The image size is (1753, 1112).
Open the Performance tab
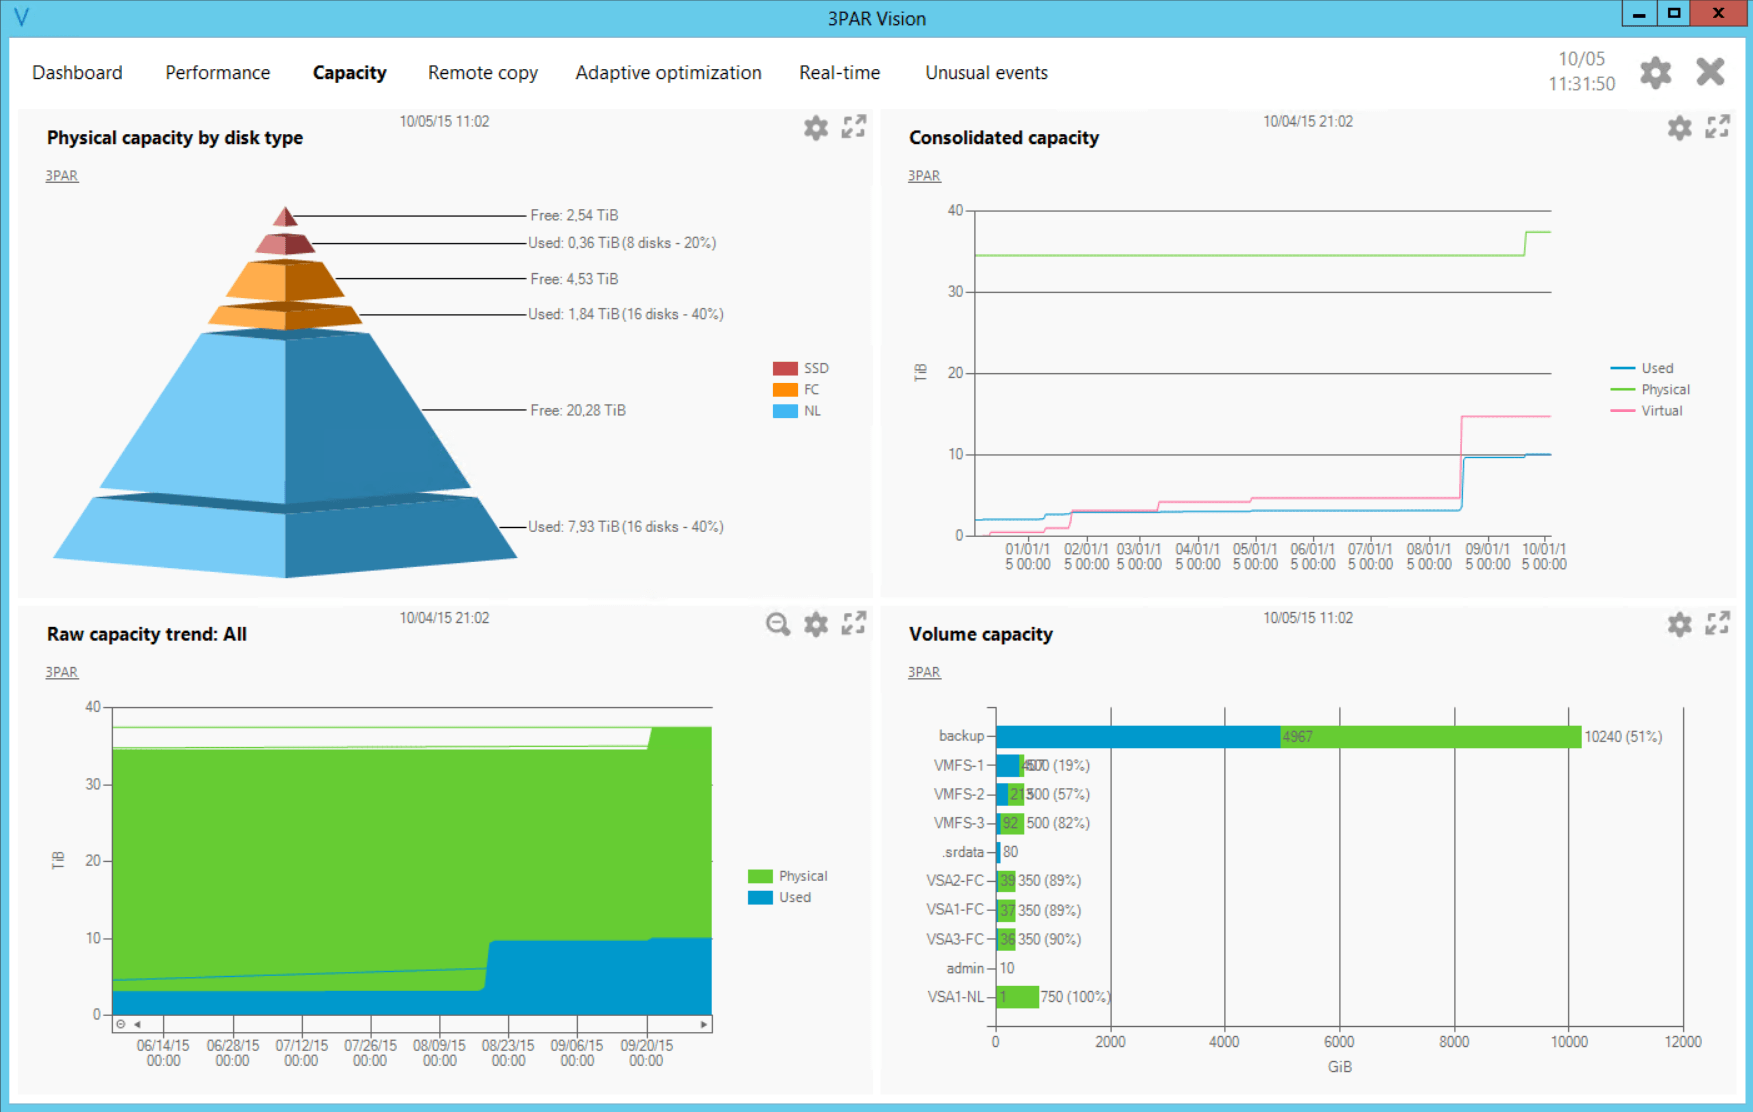(x=218, y=73)
